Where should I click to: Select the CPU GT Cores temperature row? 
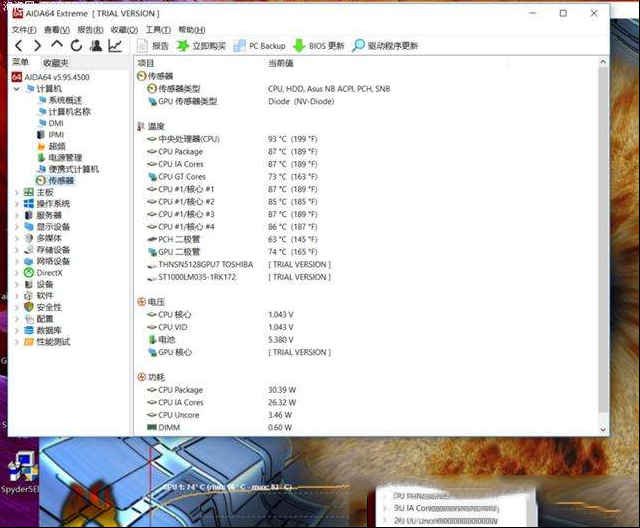click(232, 177)
